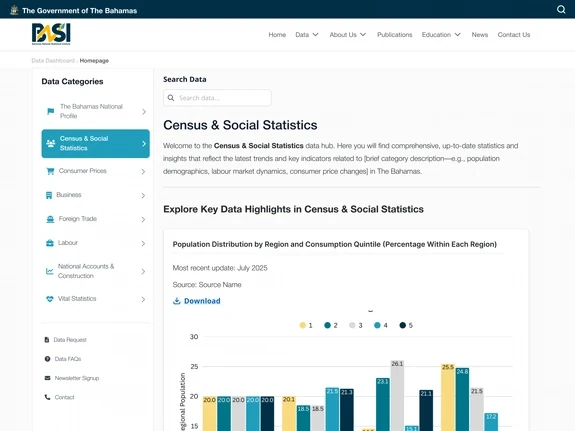Click the 26.1 grey bar in chart
The image size is (575, 431).
coord(397,395)
